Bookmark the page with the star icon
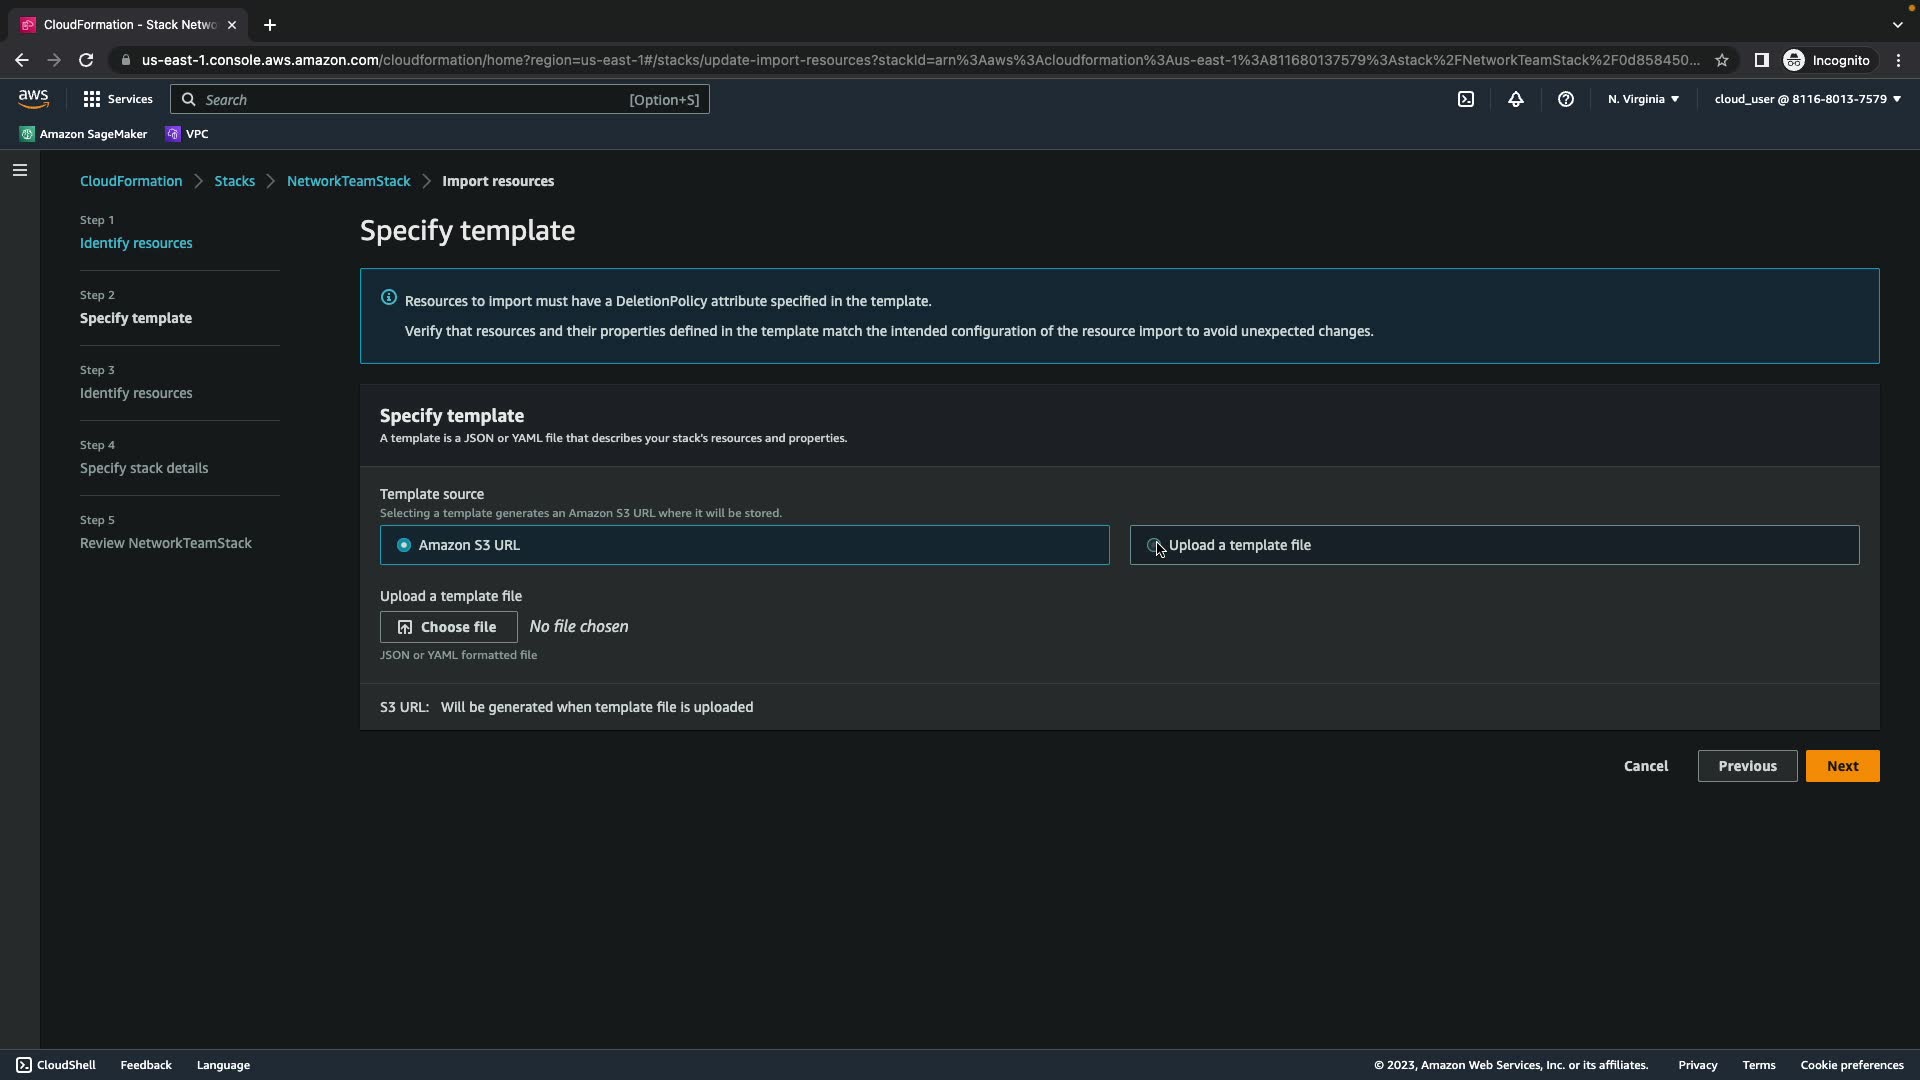 click(x=1721, y=60)
